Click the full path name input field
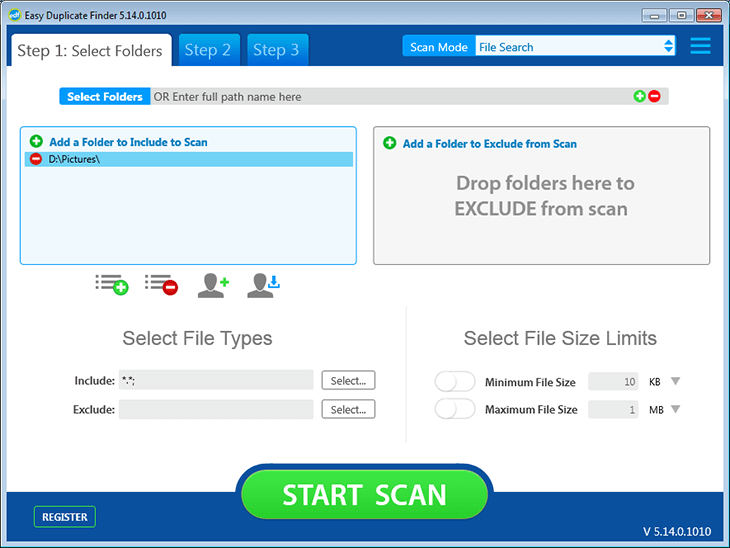 pyautogui.click(x=391, y=96)
